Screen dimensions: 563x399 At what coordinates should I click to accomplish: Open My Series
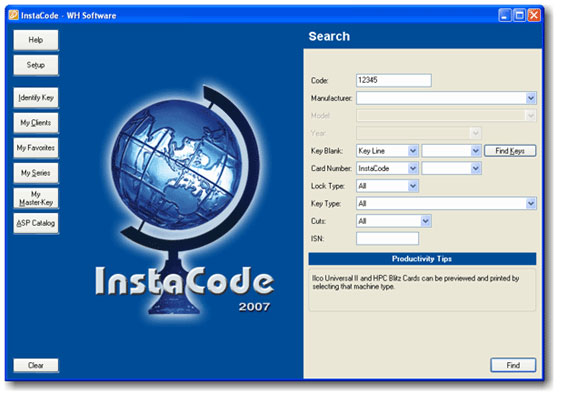[x=36, y=173]
